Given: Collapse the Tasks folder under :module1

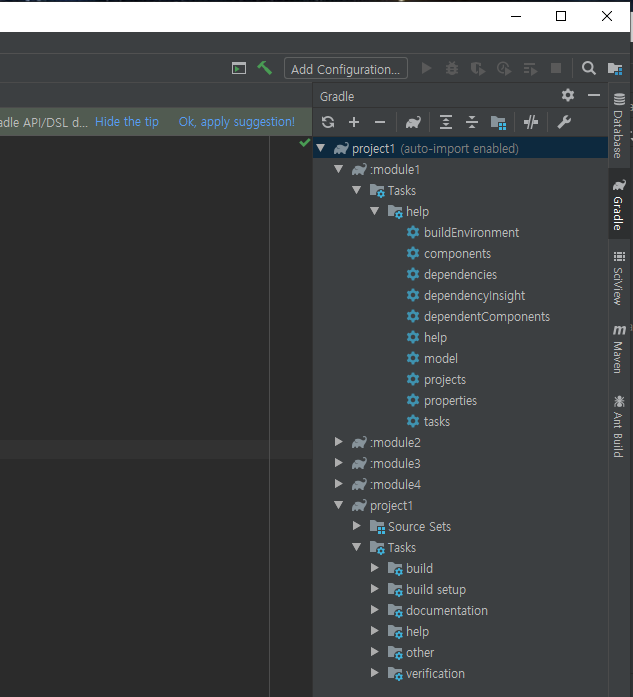Looking at the screenshot, I should pos(357,190).
